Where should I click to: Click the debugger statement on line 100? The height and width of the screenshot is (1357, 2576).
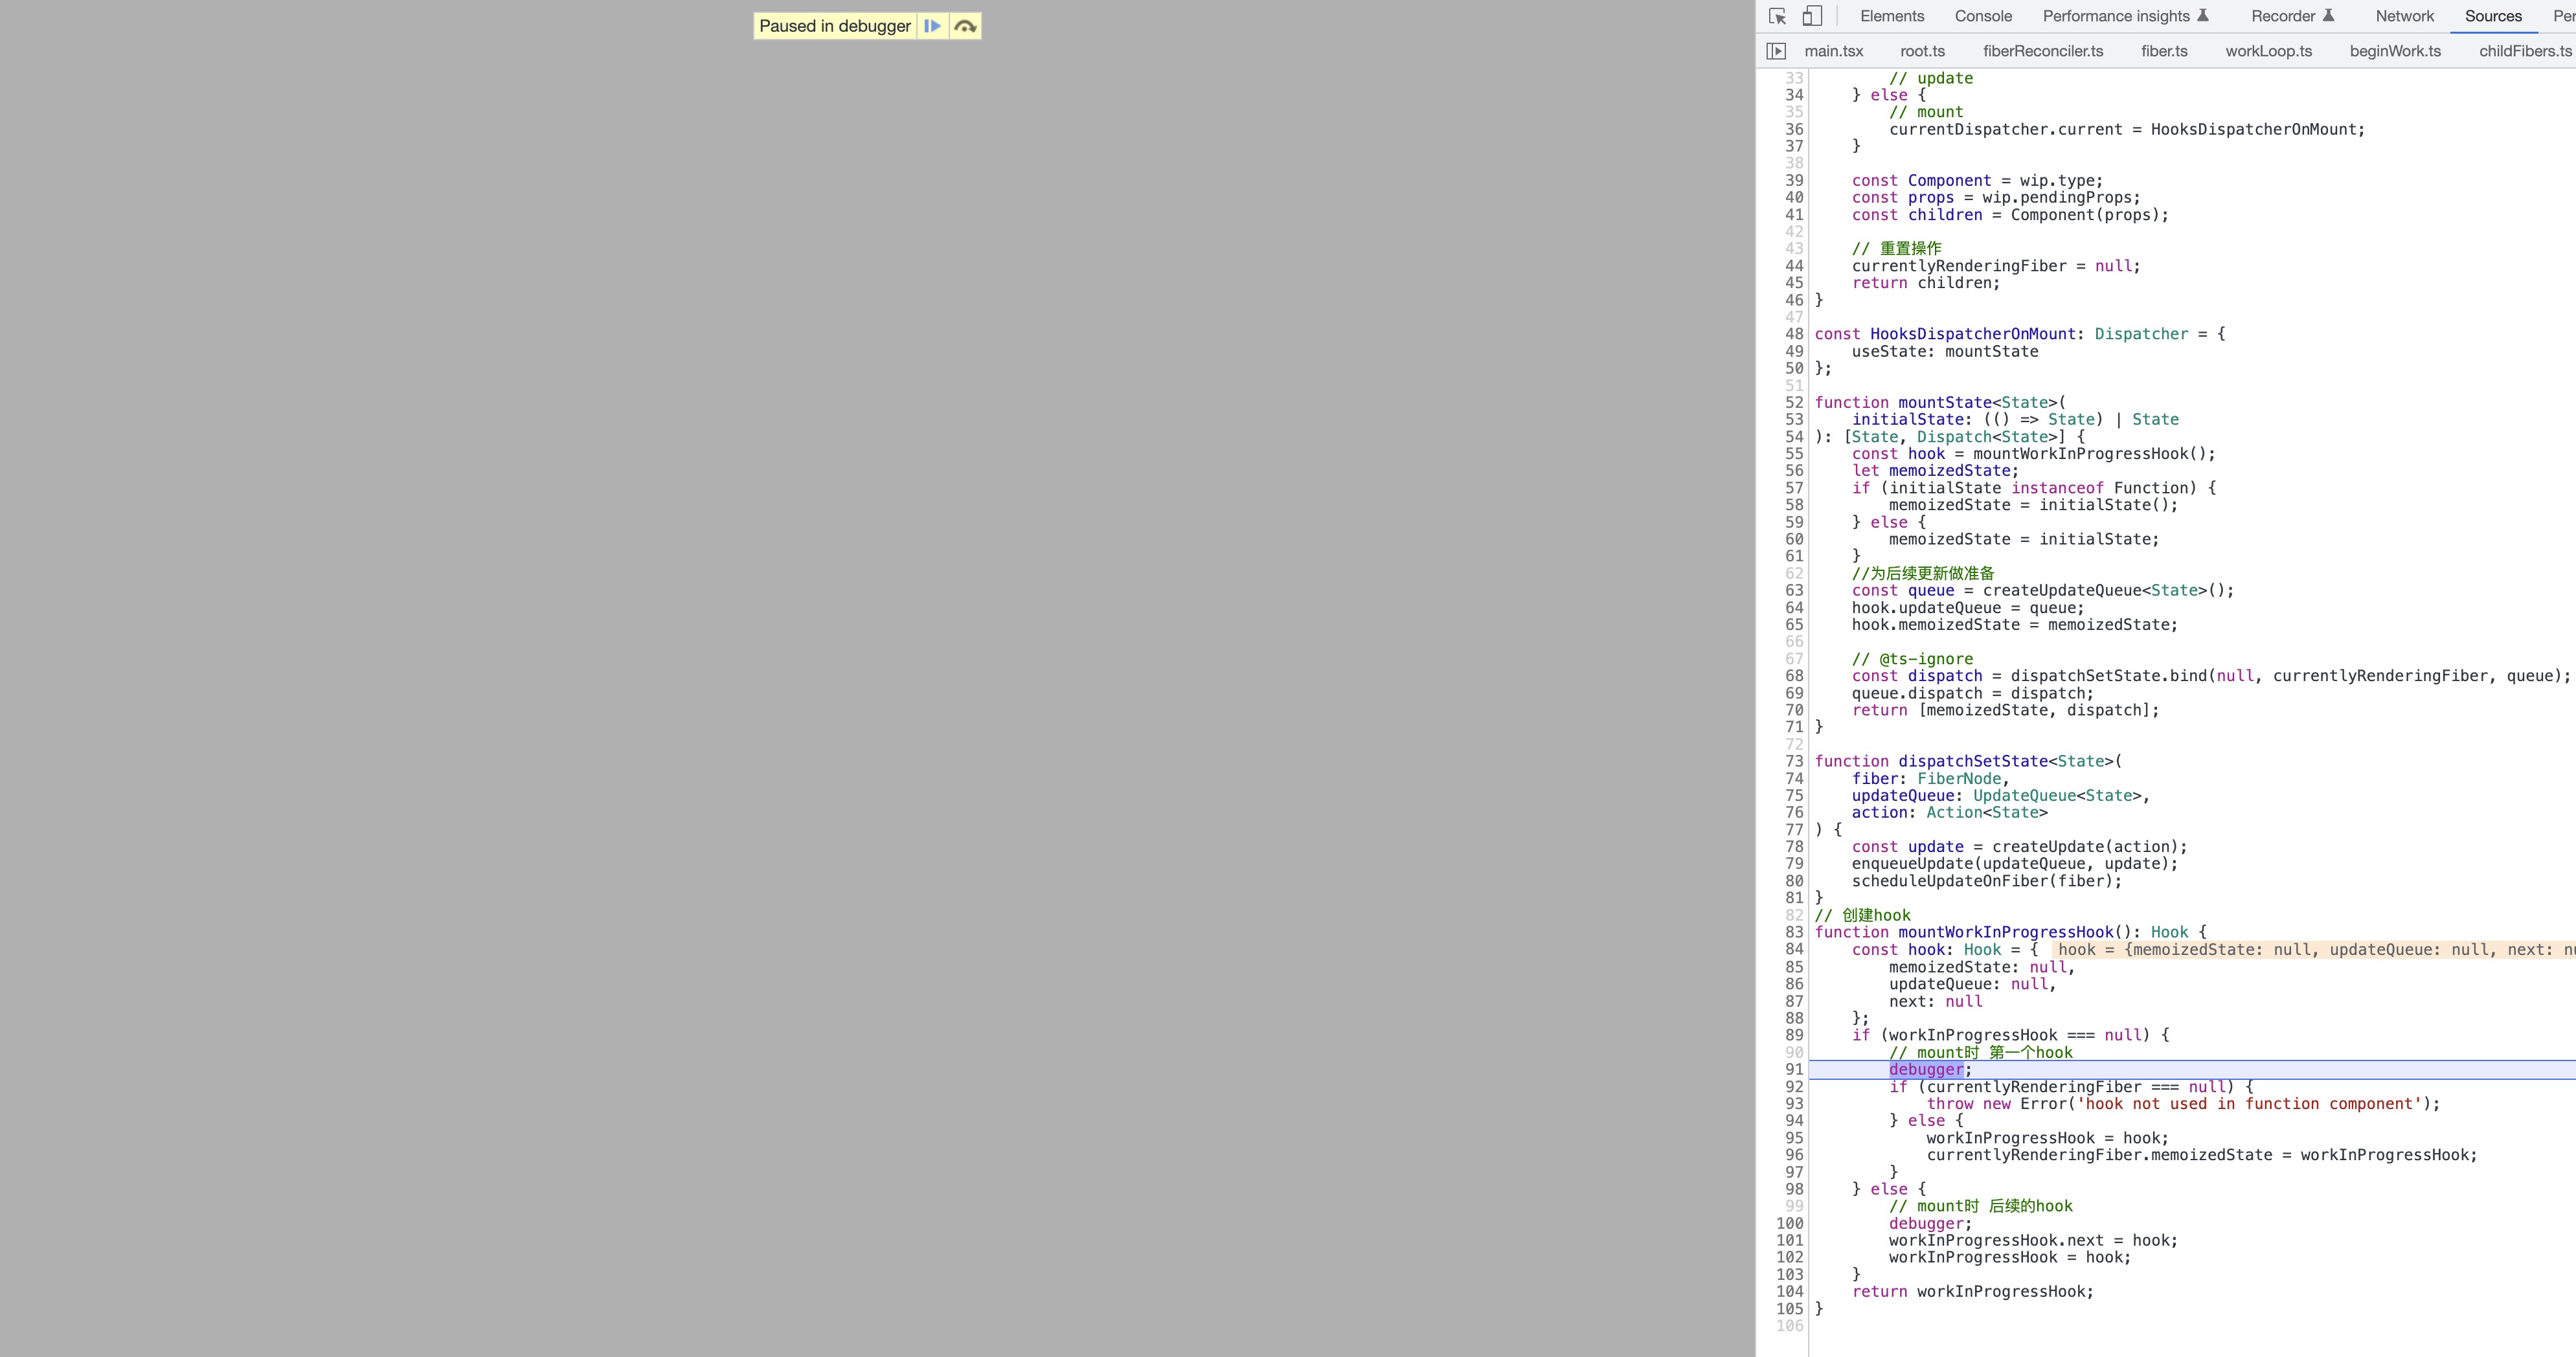1930,1223
